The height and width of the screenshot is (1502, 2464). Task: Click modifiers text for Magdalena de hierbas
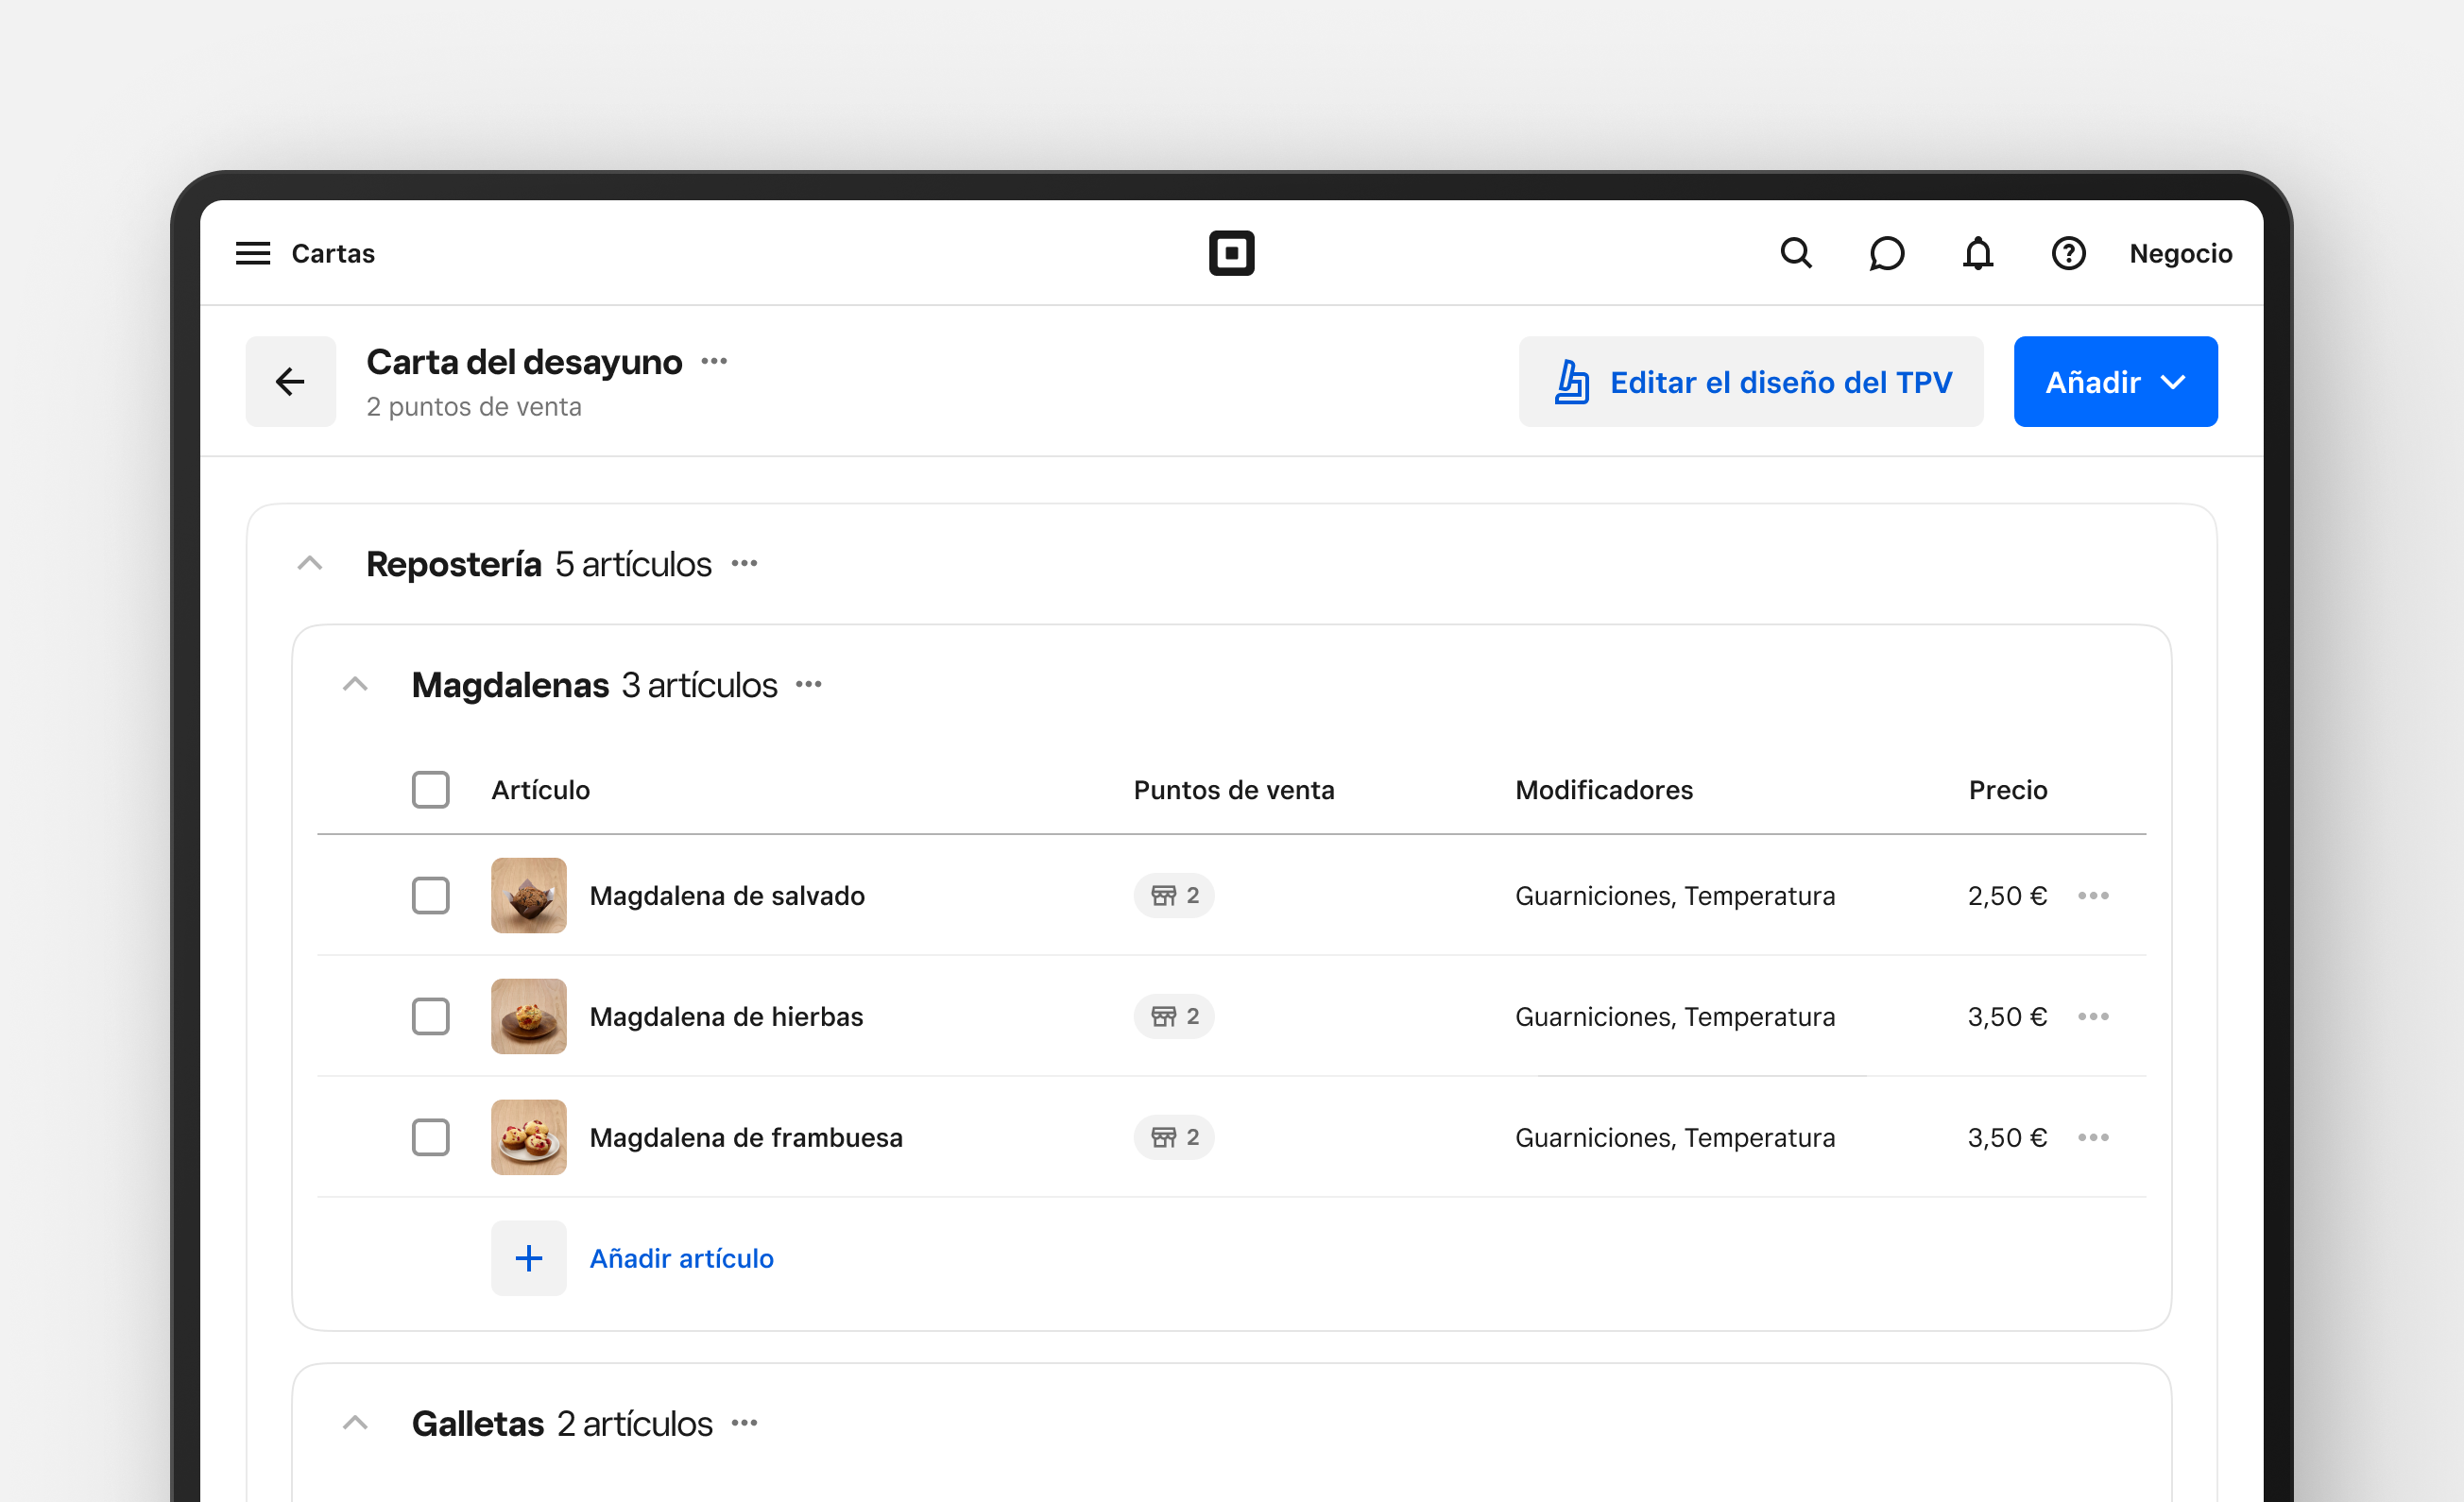1675,1017
